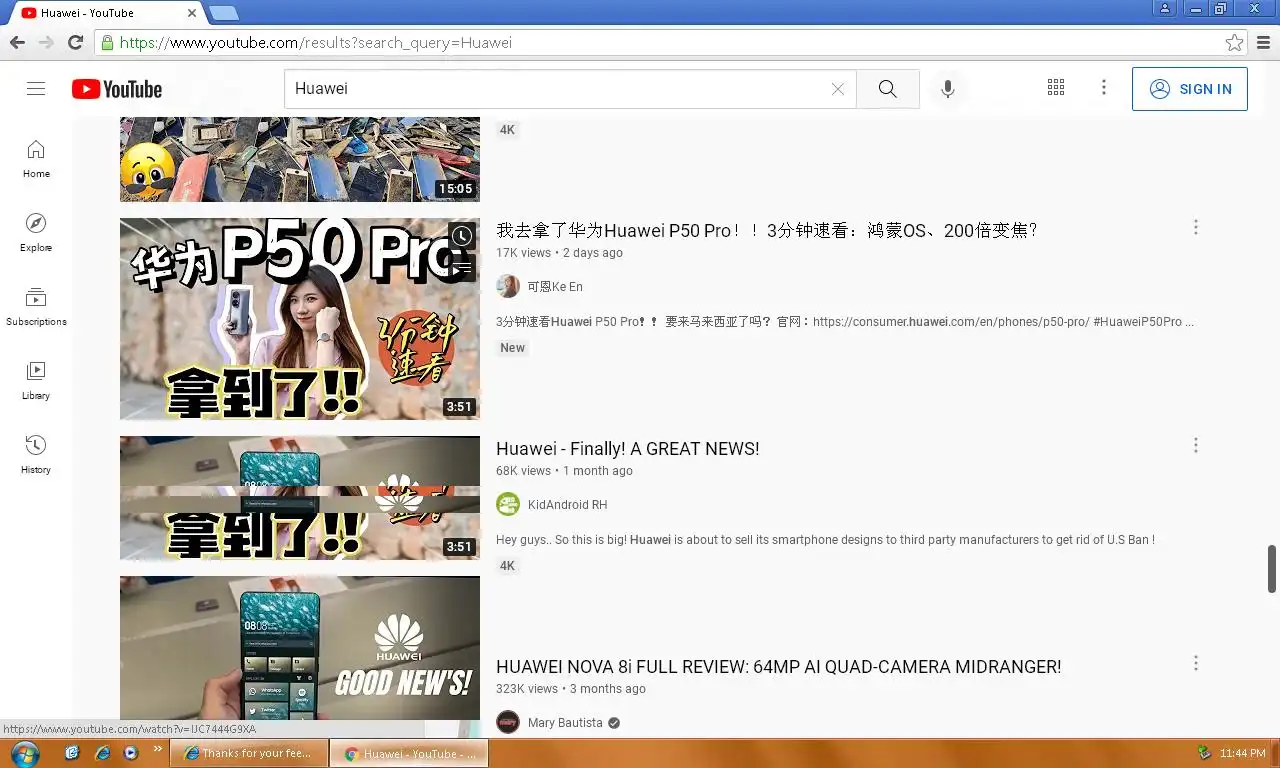The image size is (1280, 768).
Task: Click the Mary Bautista channel avatar
Action: pos(508,722)
